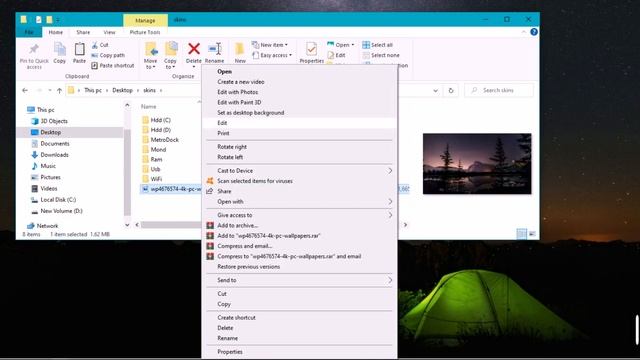The height and width of the screenshot is (360, 640).
Task: Click the Help question mark icon
Action: (534, 32)
